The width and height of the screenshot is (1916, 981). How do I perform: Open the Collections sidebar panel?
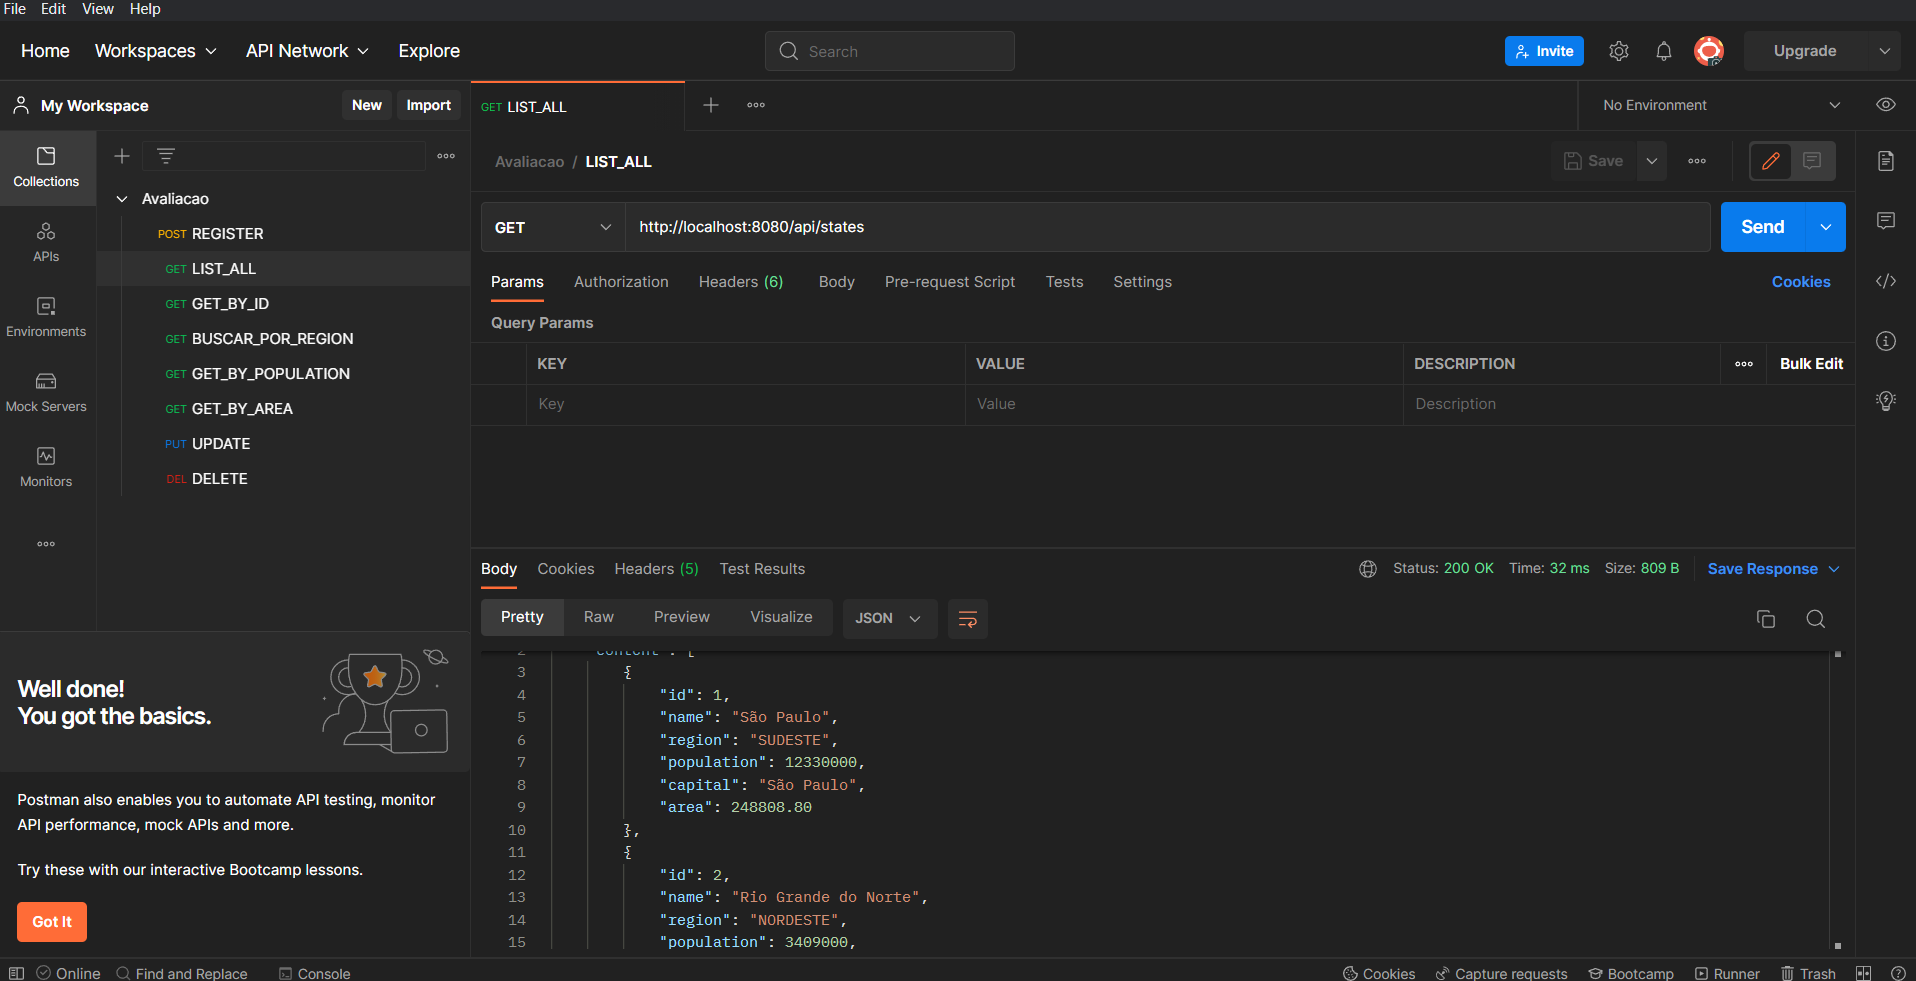pyautogui.click(x=45, y=167)
